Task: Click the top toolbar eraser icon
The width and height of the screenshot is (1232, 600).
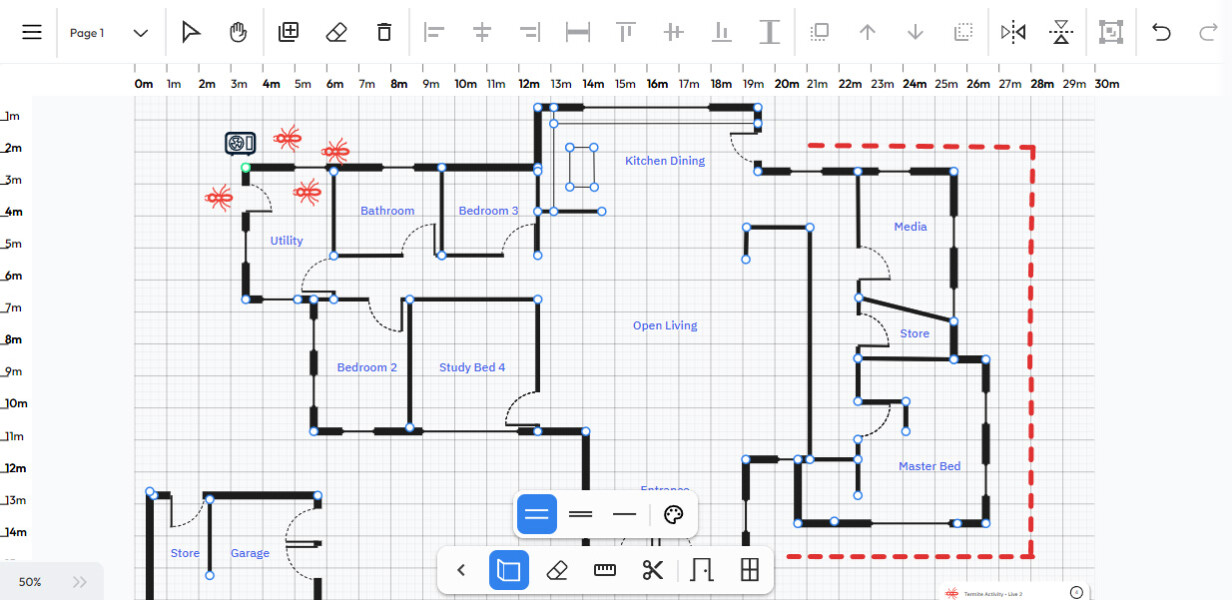Action: pyautogui.click(x=336, y=32)
